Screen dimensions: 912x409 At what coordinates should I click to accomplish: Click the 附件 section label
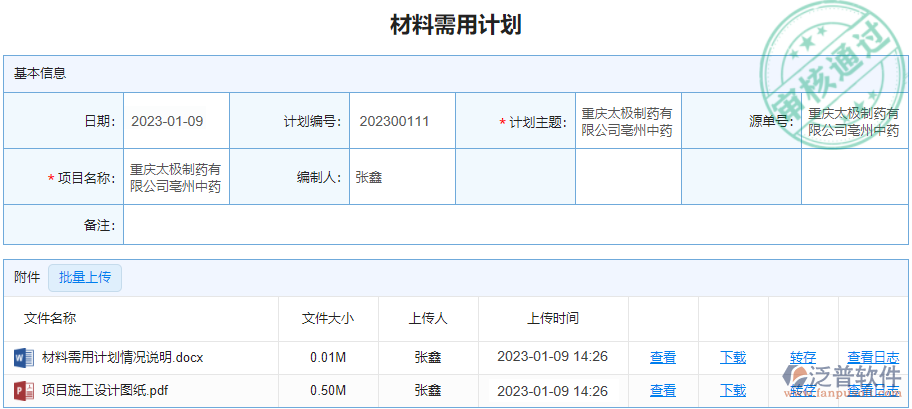click(27, 278)
